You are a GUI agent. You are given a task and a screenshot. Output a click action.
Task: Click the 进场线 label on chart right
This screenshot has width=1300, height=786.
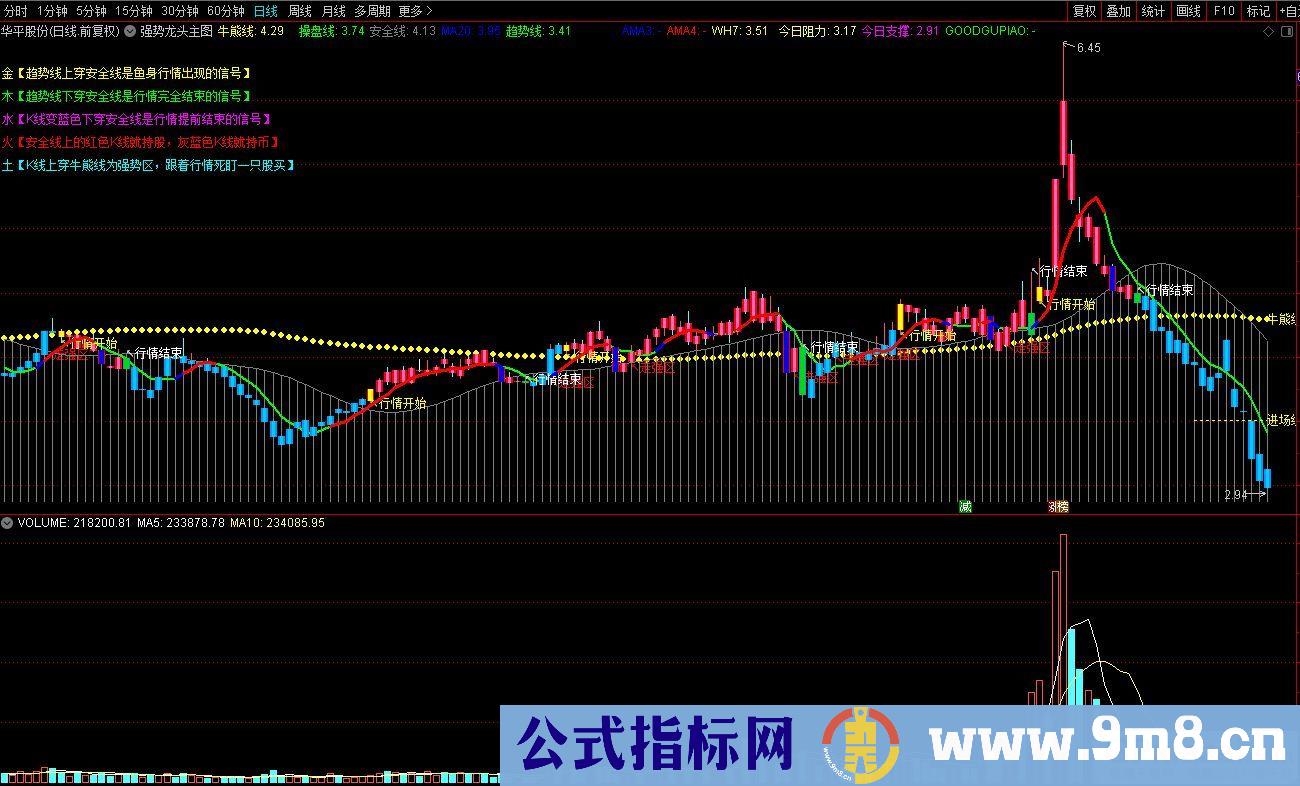tap(1281, 420)
